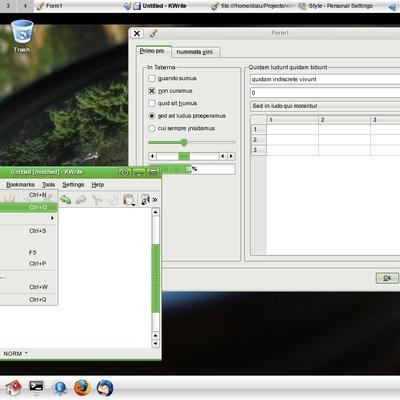
Task: Expand the submenu arrow in KWrite file menu
Action: [x=52, y=218]
